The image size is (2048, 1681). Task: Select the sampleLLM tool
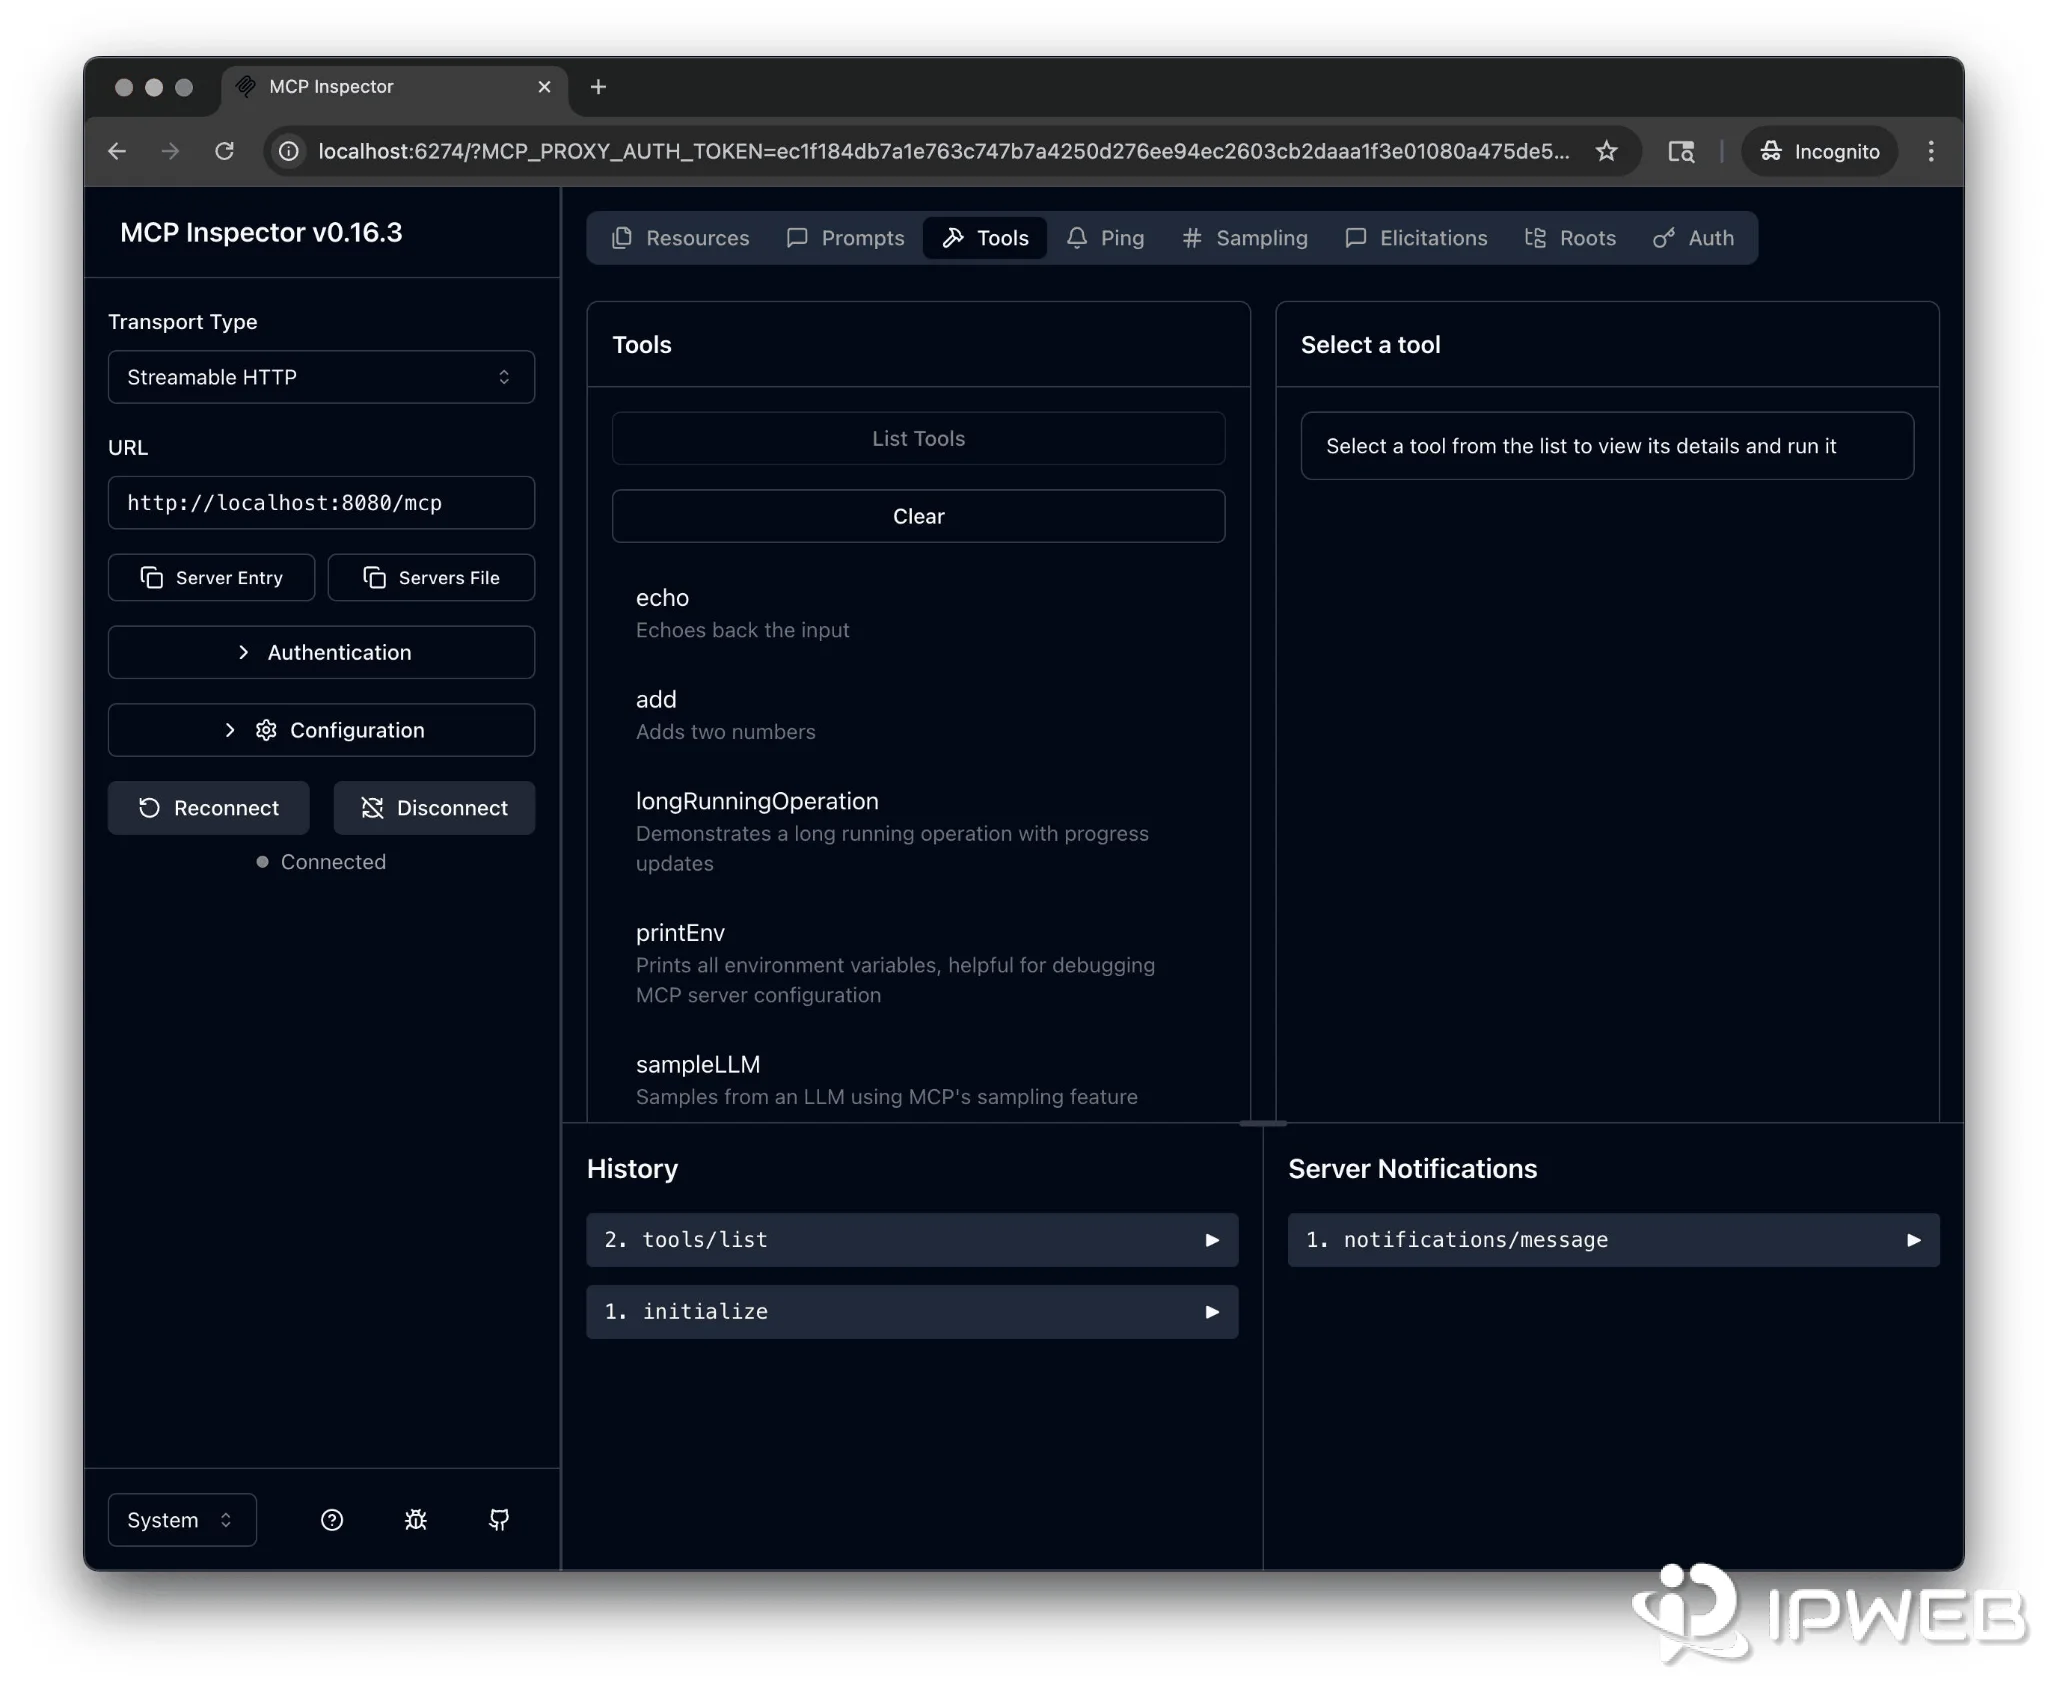[918, 1080]
